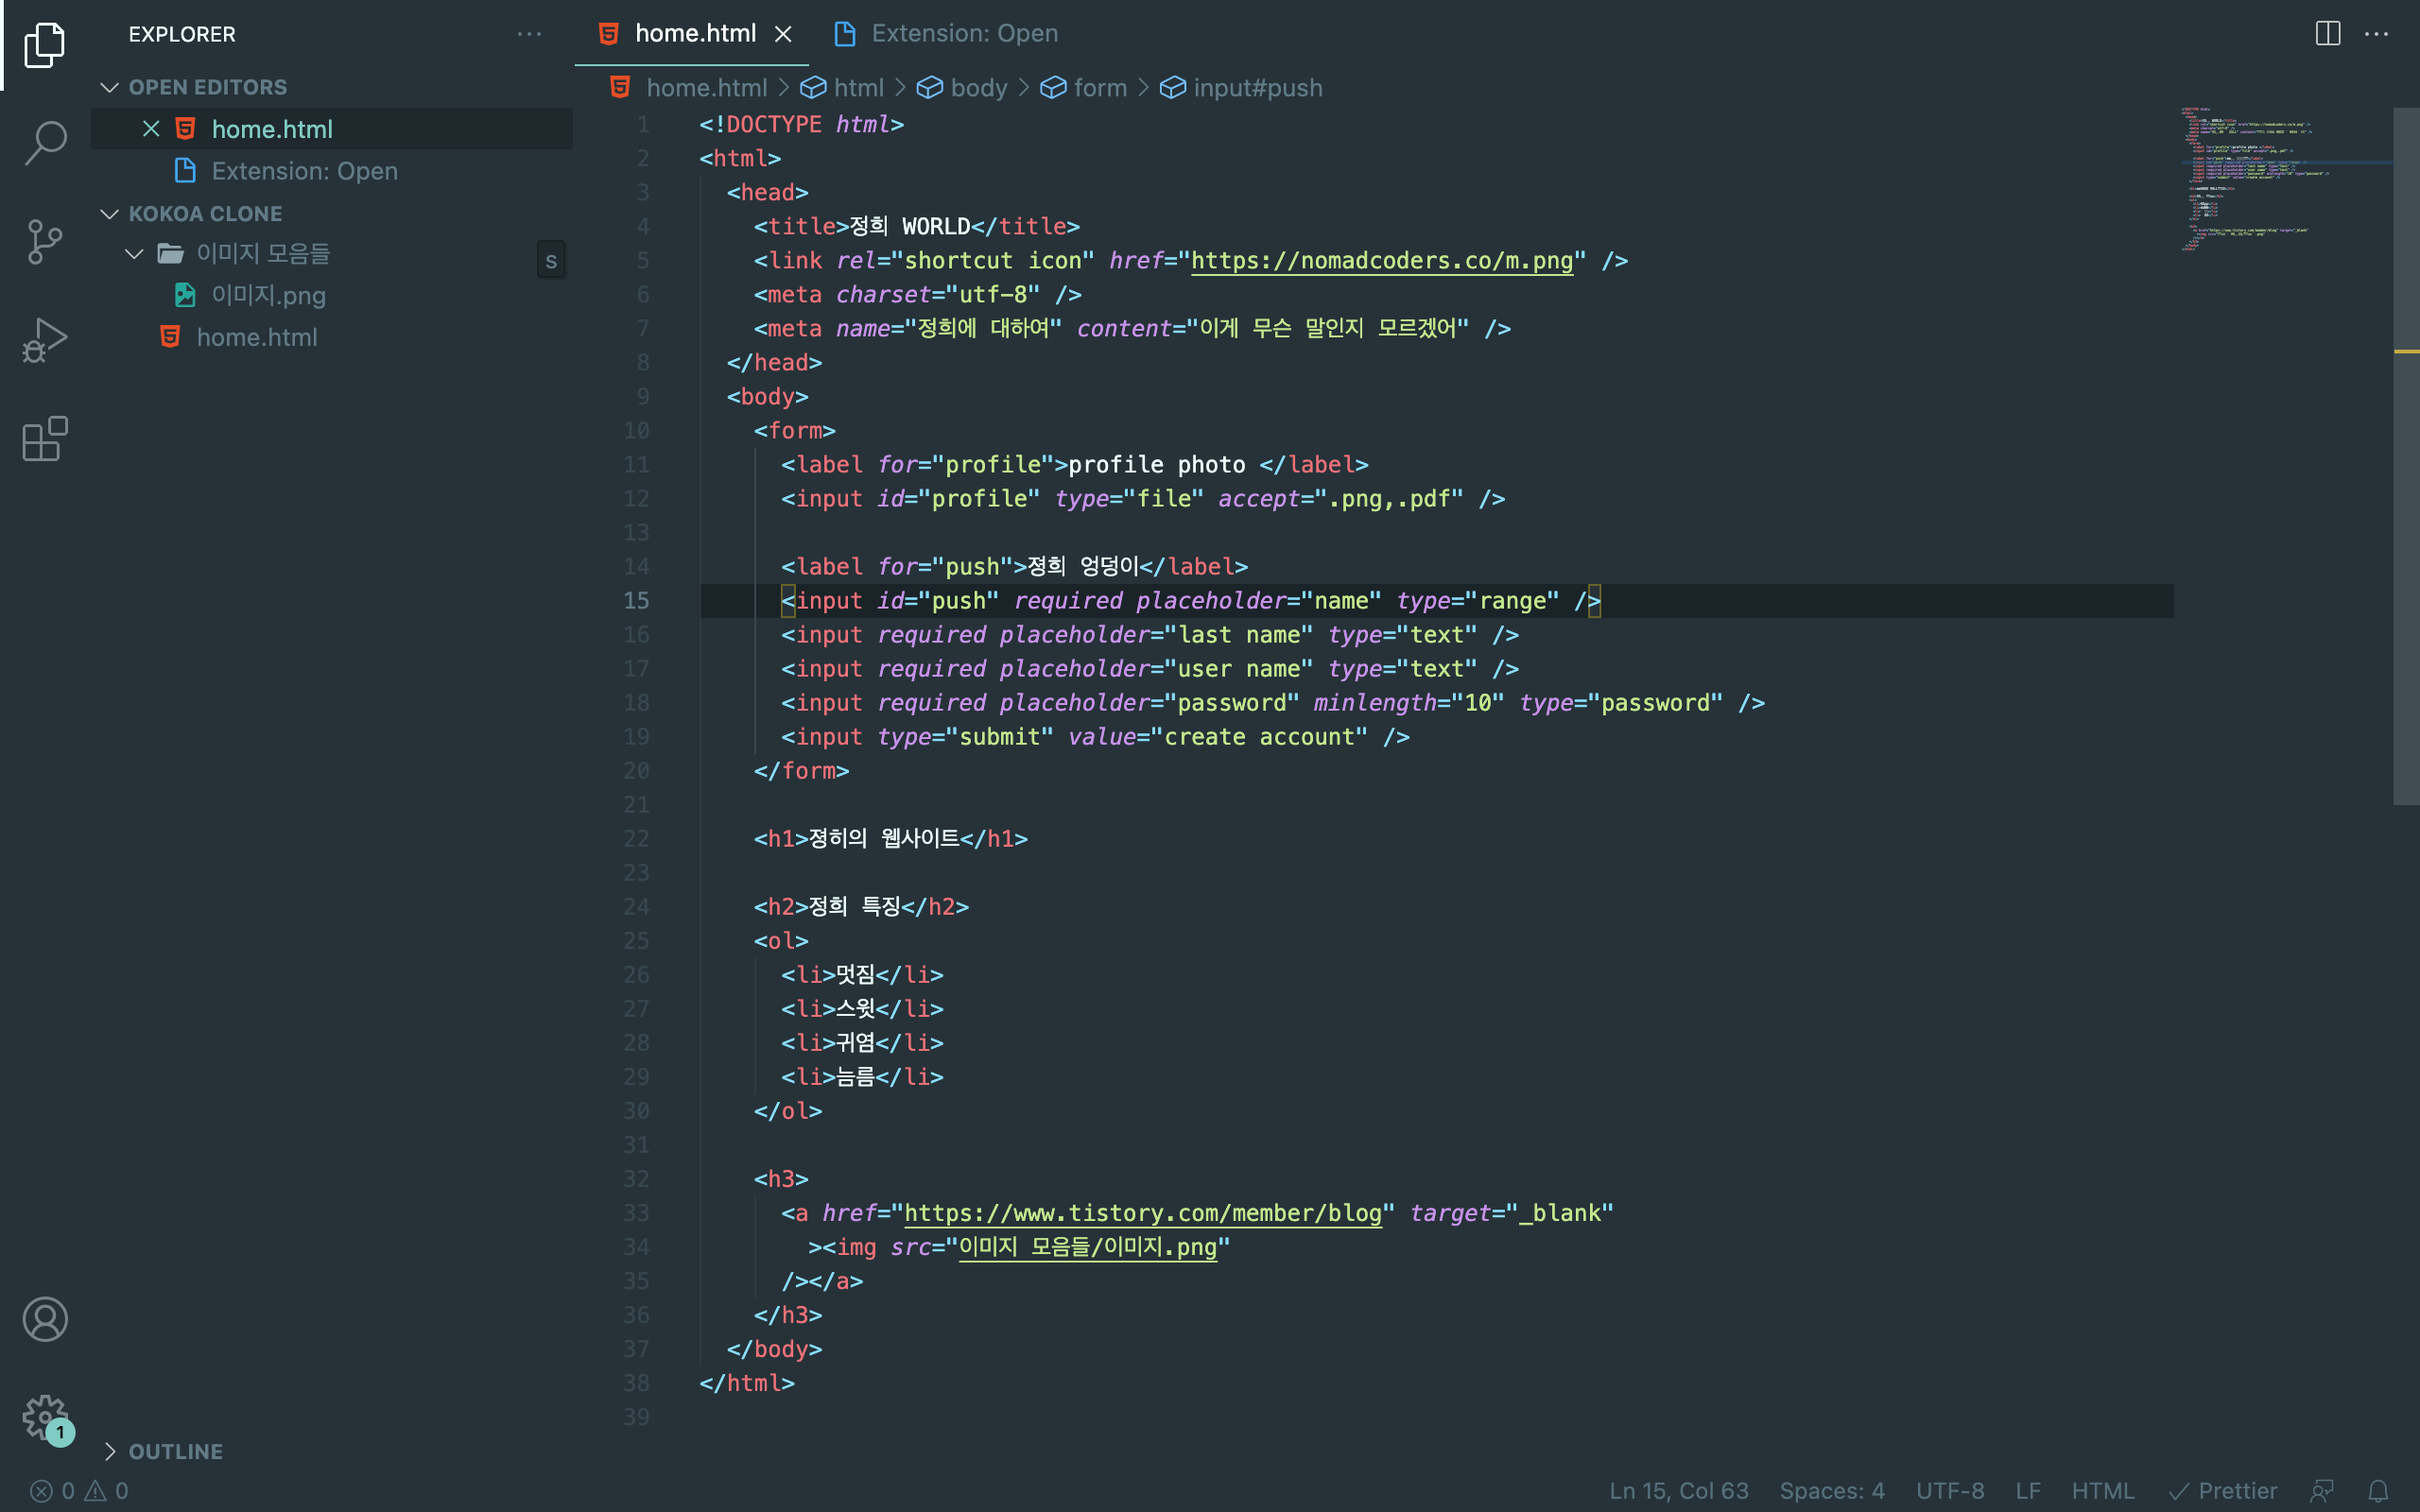Open 이미지.png file in explorer
The image size is (2420, 1512).
[268, 296]
